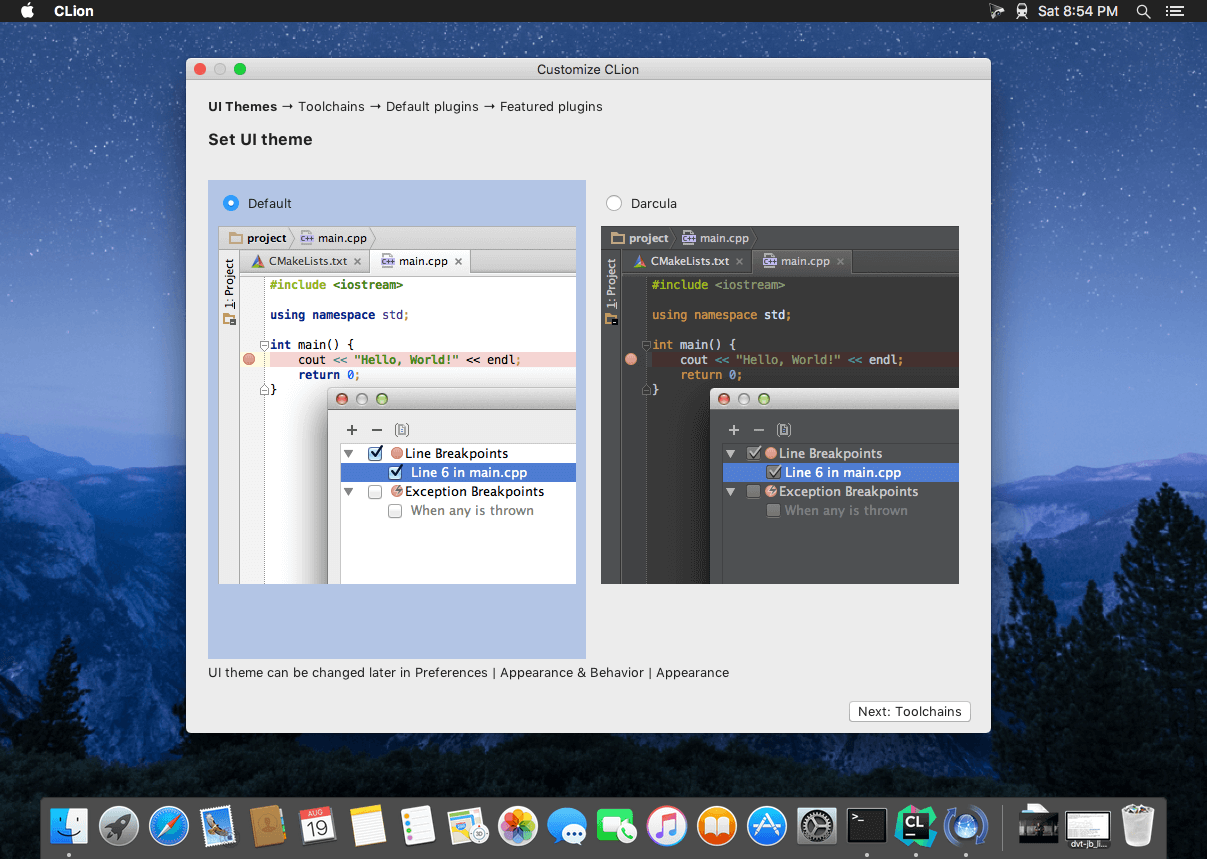Click the green zoom button of Customize CLion
The width and height of the screenshot is (1207, 859).
coord(240,69)
